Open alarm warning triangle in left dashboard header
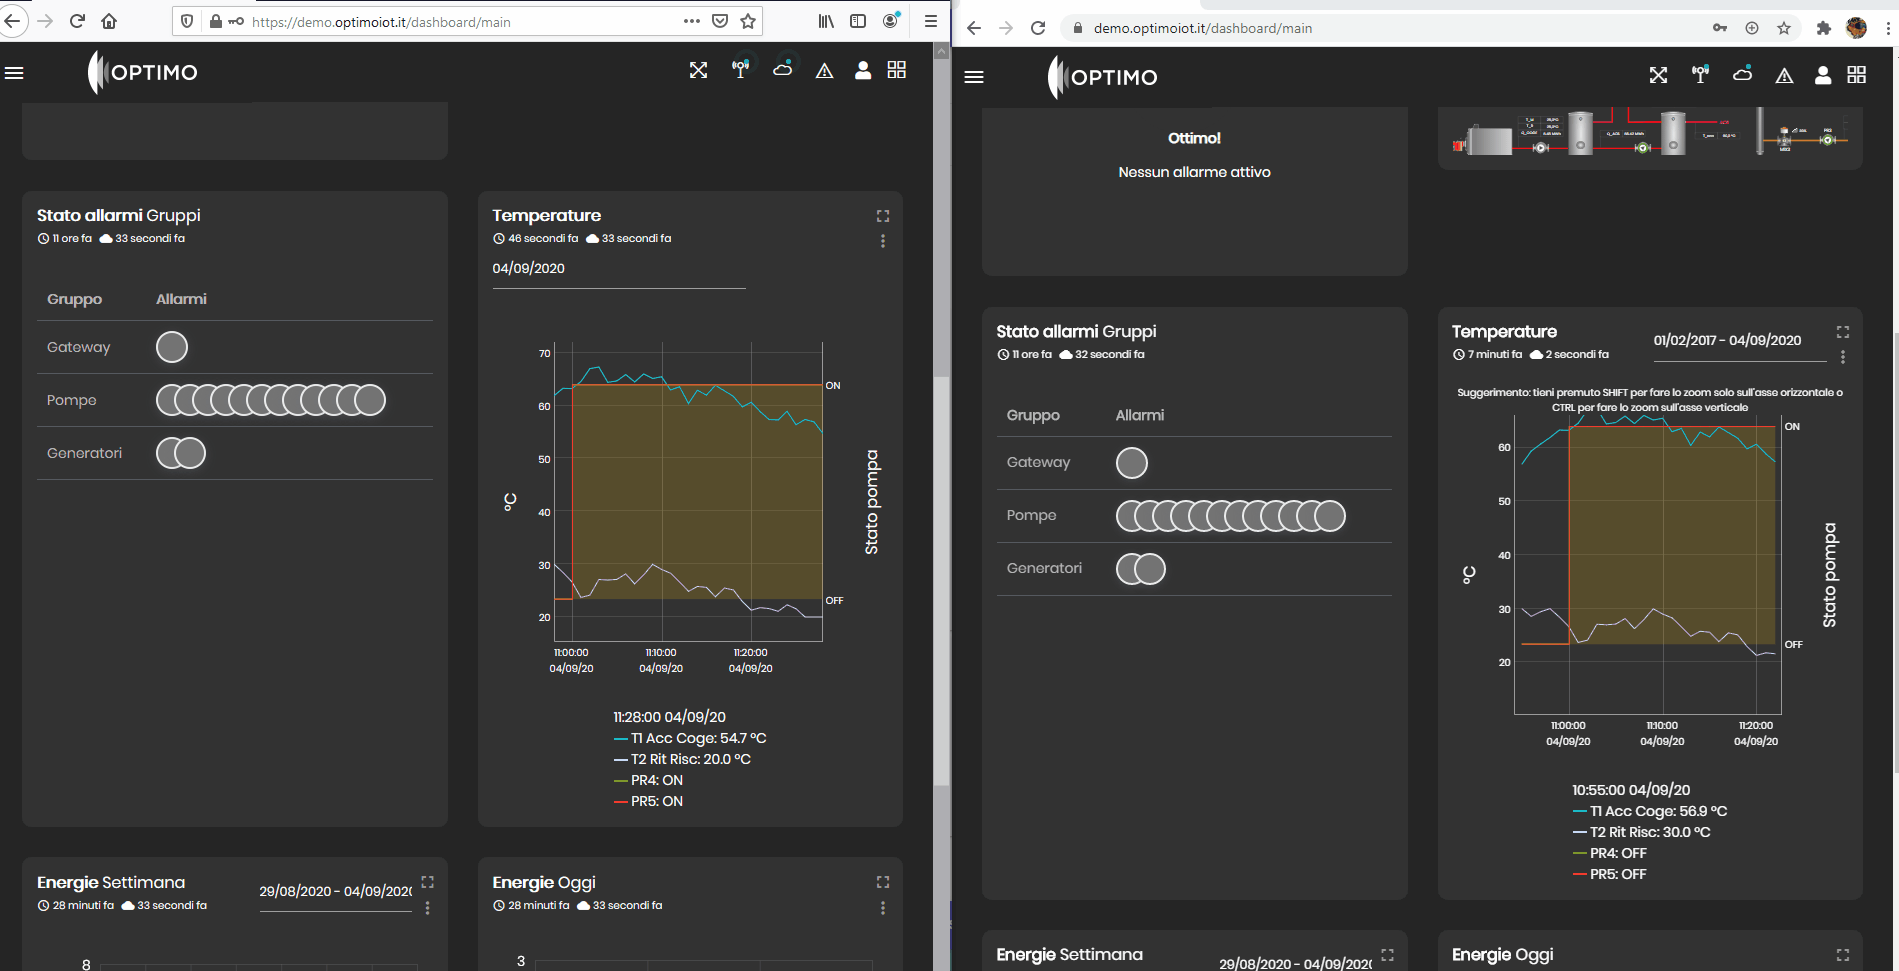Screen dimensions: 1899x971 824,71
